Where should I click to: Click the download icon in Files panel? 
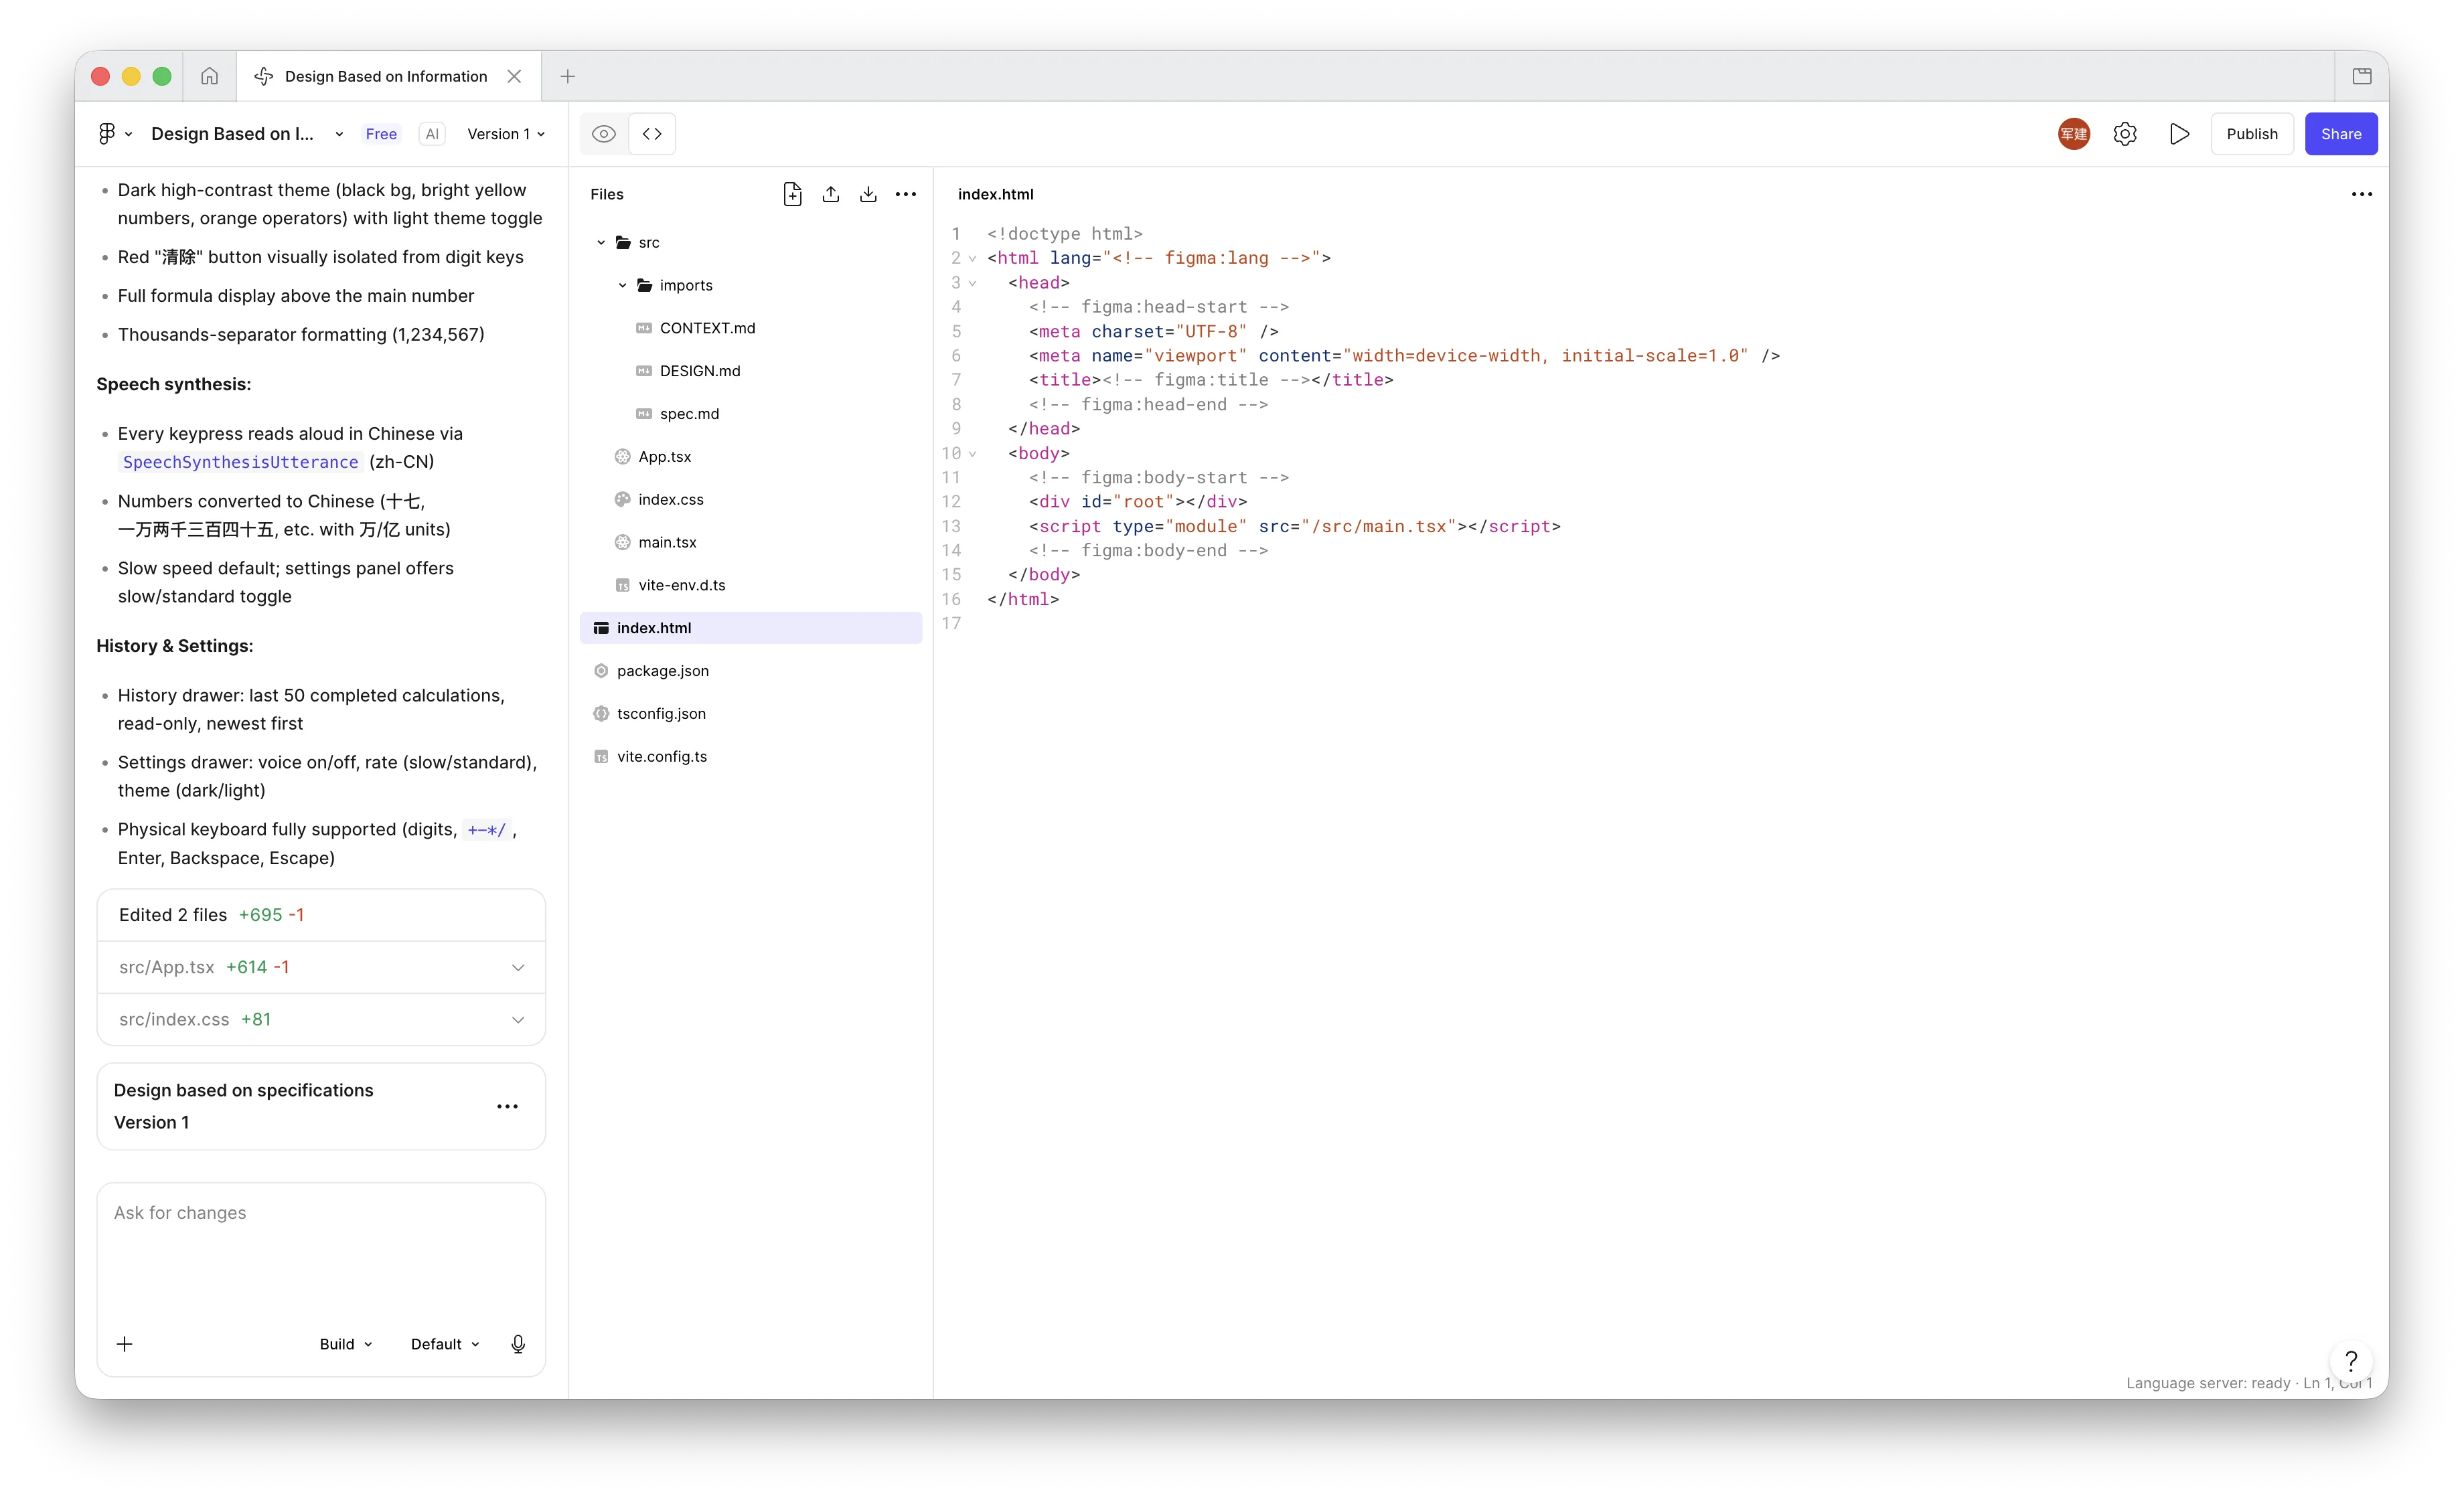click(868, 194)
